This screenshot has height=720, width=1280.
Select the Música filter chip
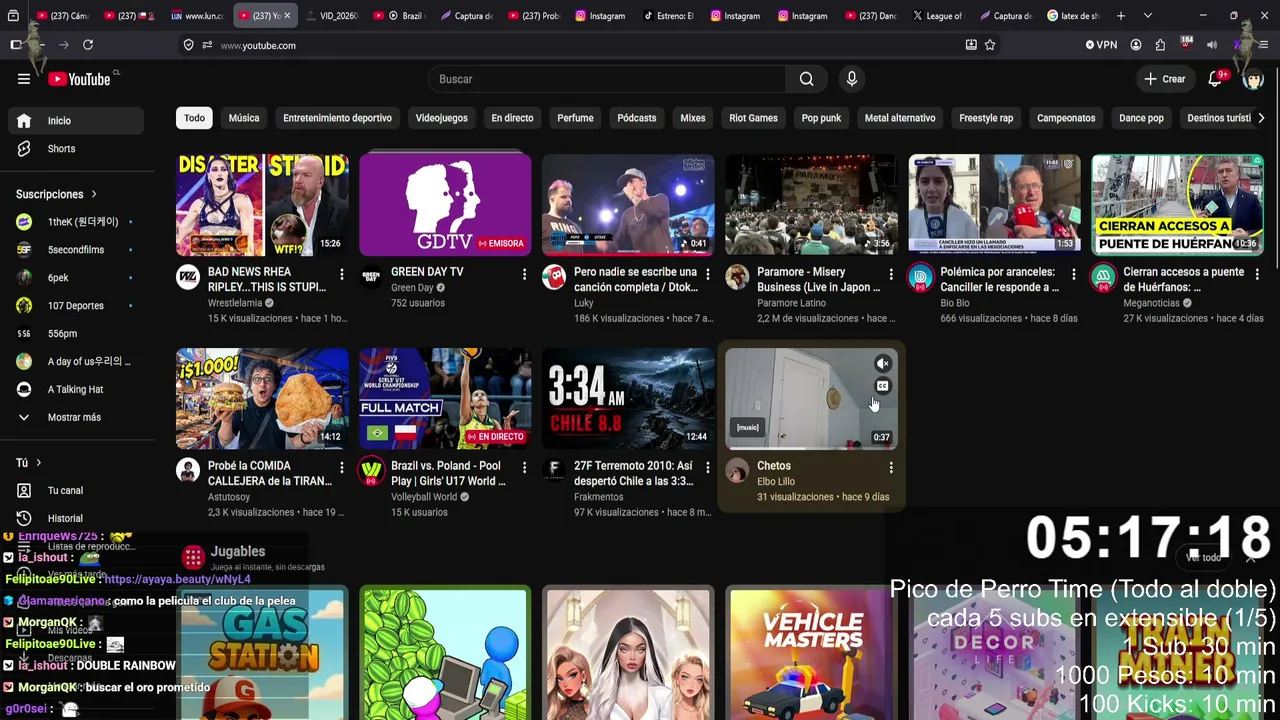244,118
